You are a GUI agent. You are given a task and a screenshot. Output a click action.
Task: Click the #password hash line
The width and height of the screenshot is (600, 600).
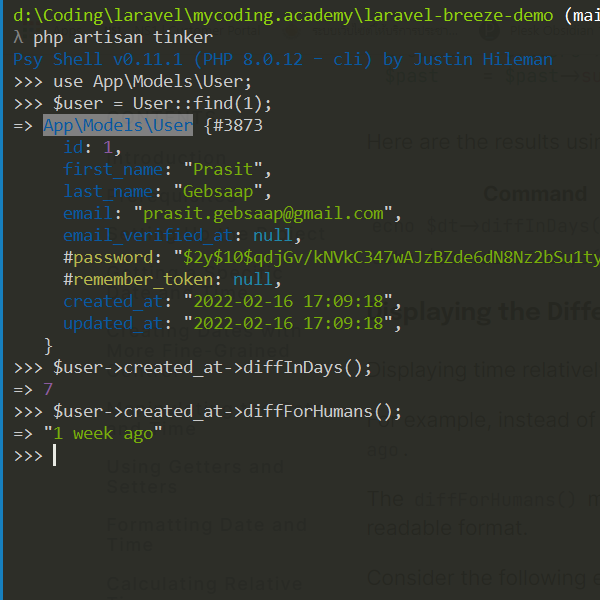(331, 258)
